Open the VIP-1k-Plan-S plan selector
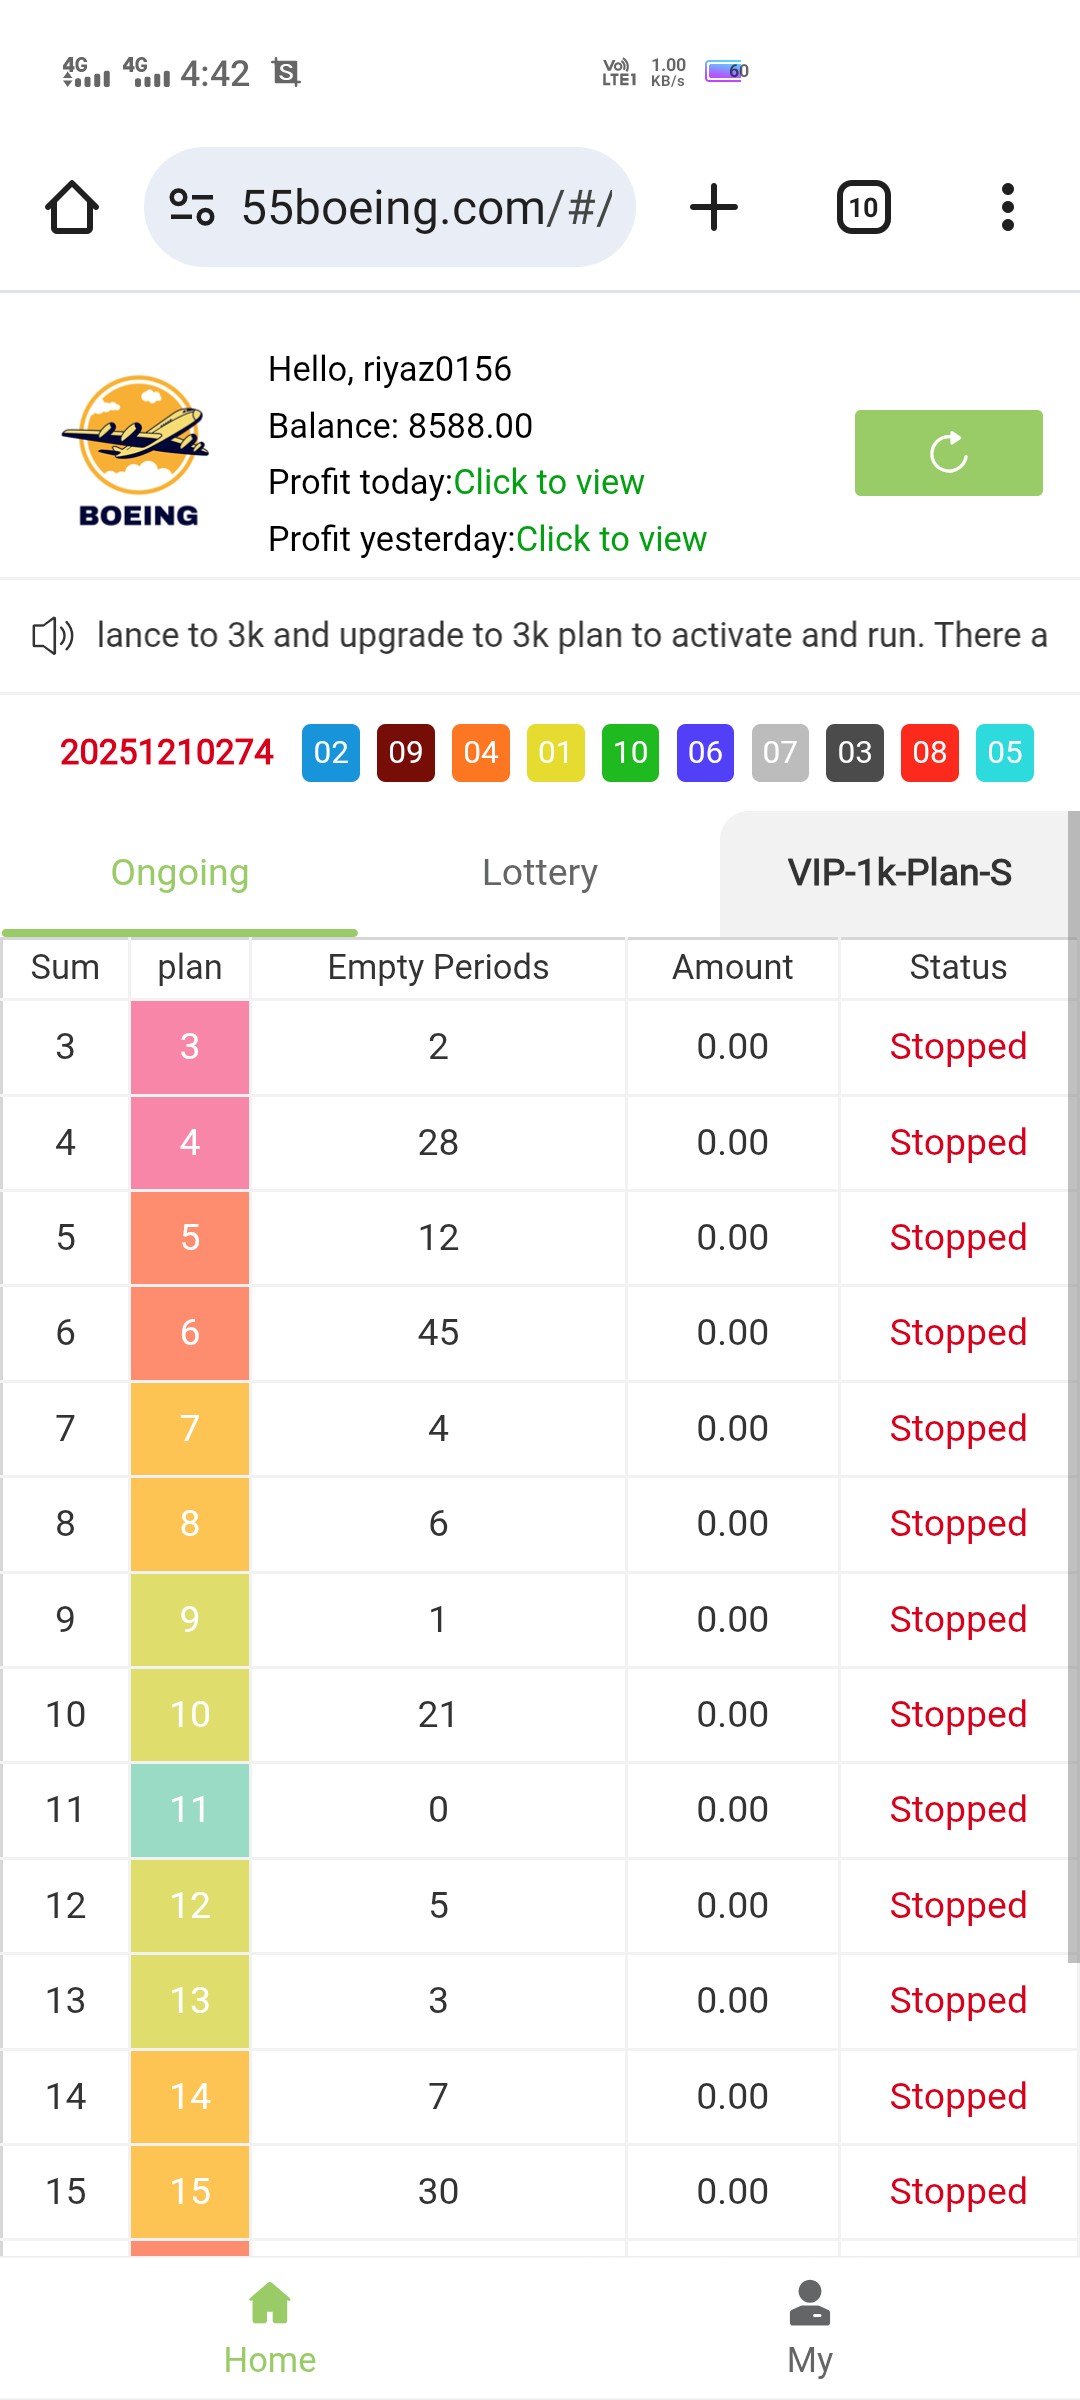The image size is (1080, 2400). (x=898, y=873)
